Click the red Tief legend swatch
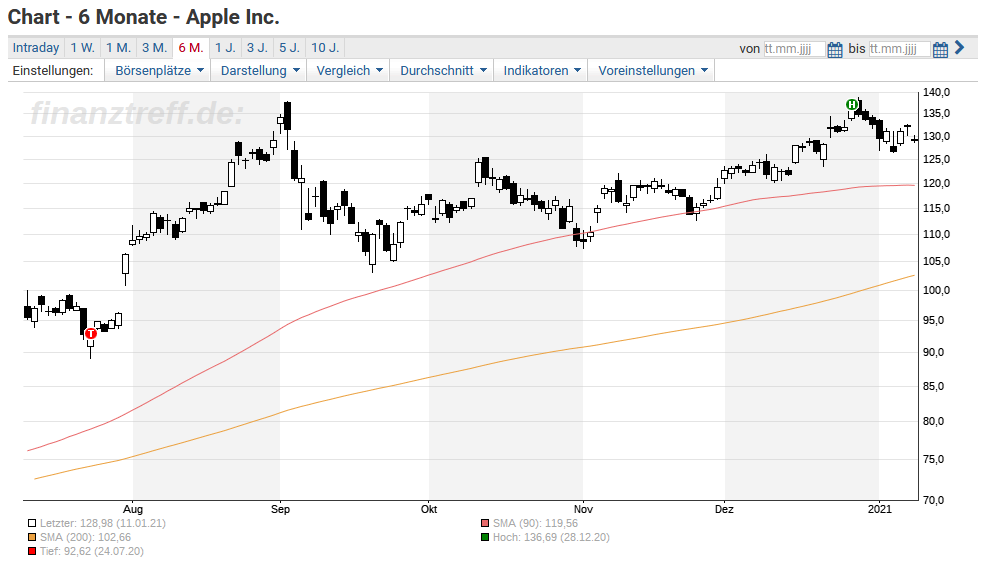983x565 pixels. click(32, 552)
